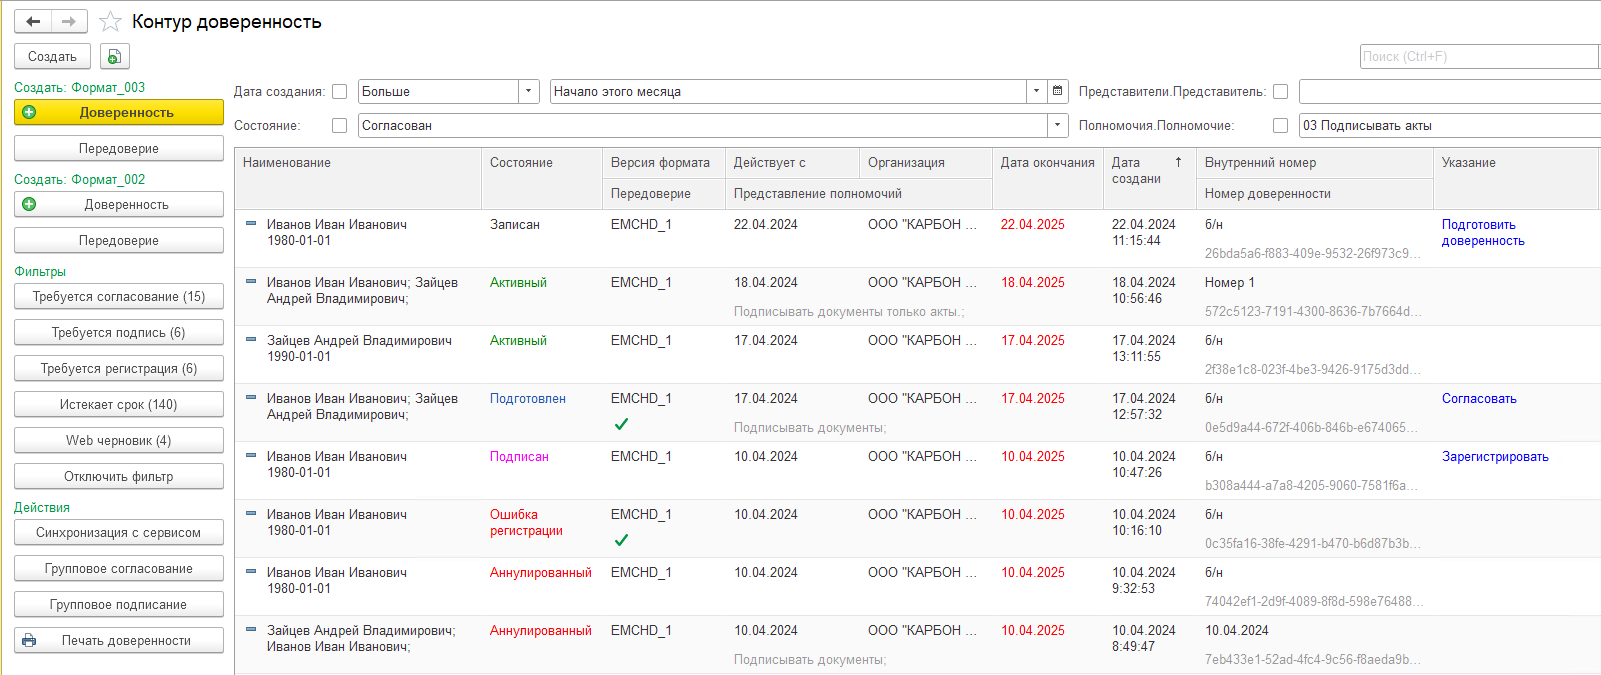Click row icon of 'Записан' Иванов entry
Screen dimensions: 1601x675
(251, 223)
